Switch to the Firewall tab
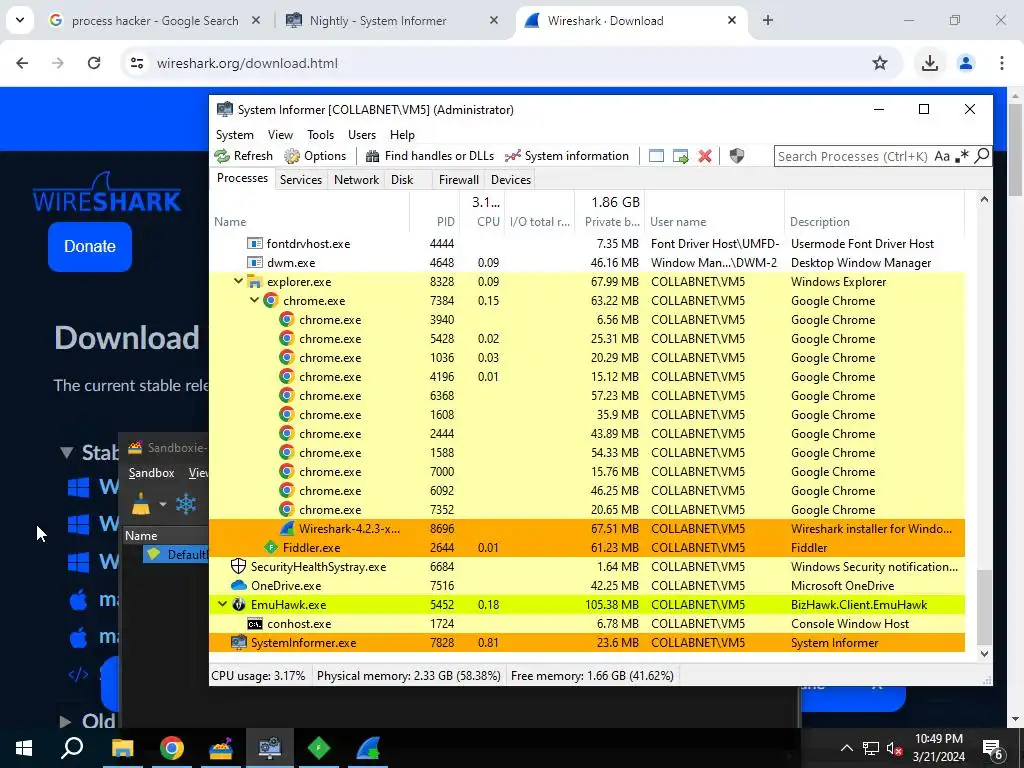The image size is (1024, 768). point(458,180)
